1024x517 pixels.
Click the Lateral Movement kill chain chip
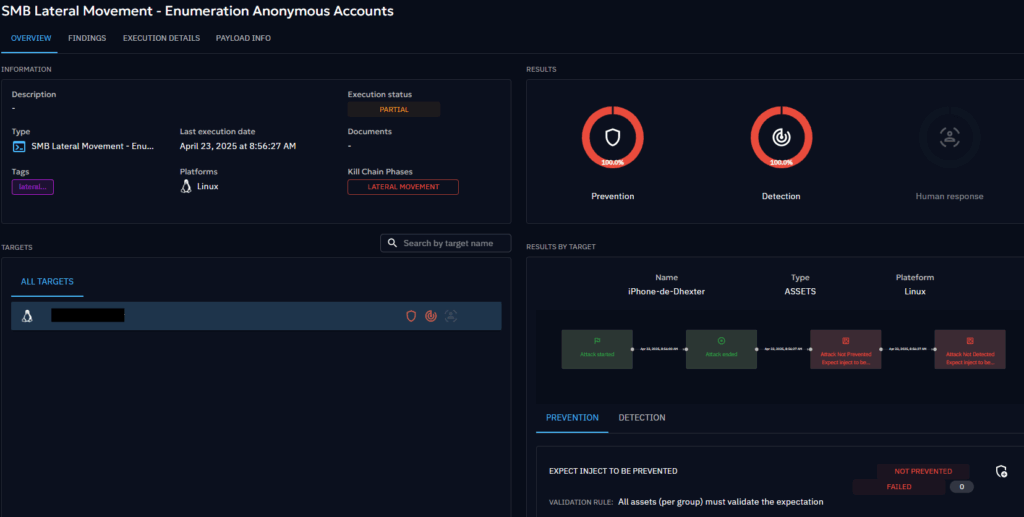click(x=403, y=187)
